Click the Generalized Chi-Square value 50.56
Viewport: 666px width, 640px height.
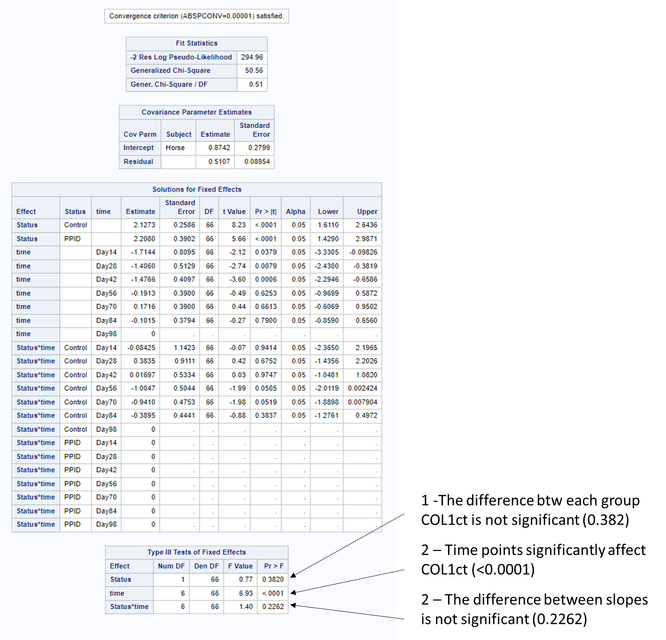252,70
